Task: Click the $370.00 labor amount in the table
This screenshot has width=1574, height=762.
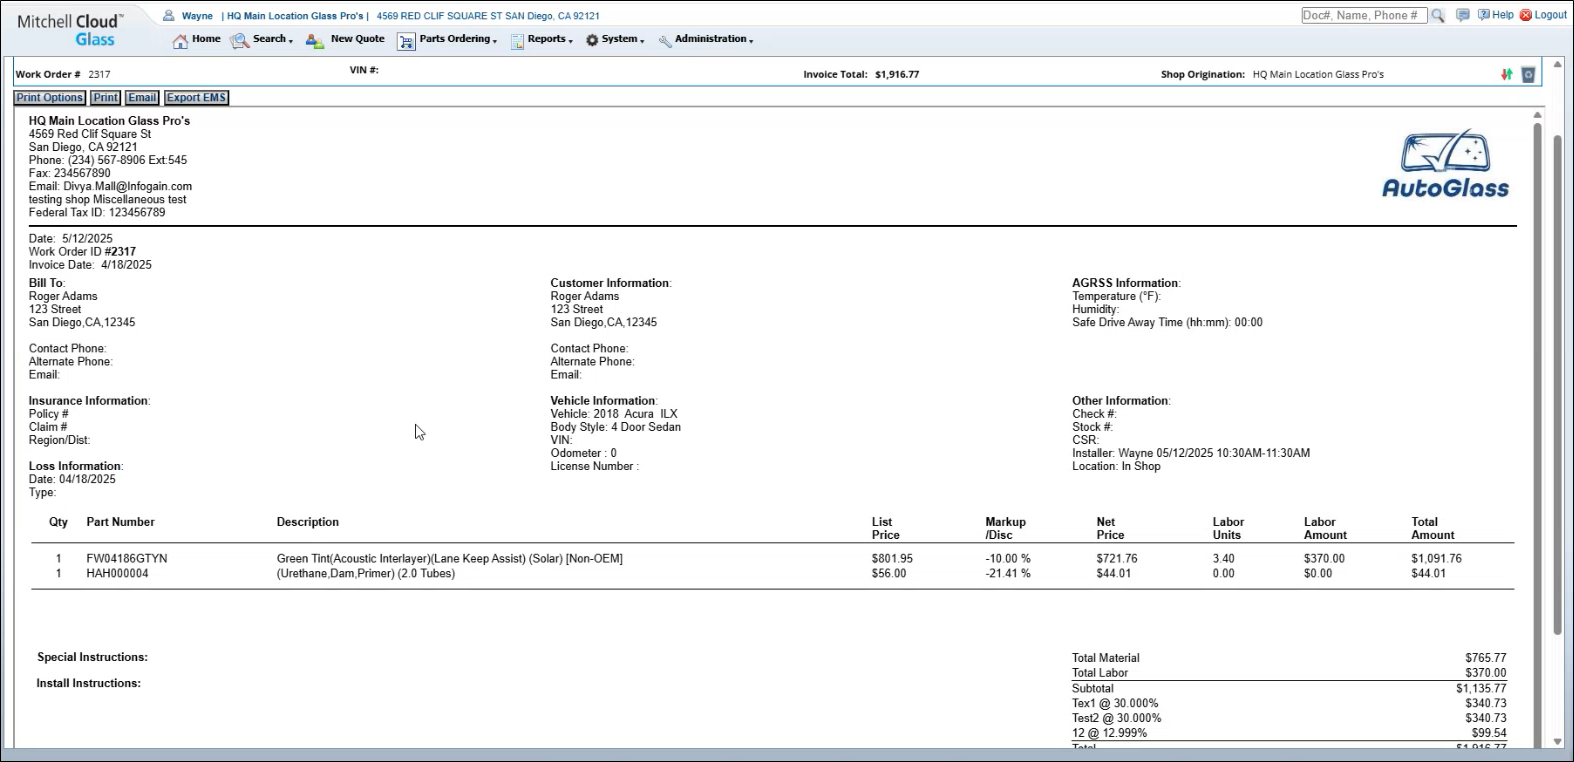Action: point(1324,559)
